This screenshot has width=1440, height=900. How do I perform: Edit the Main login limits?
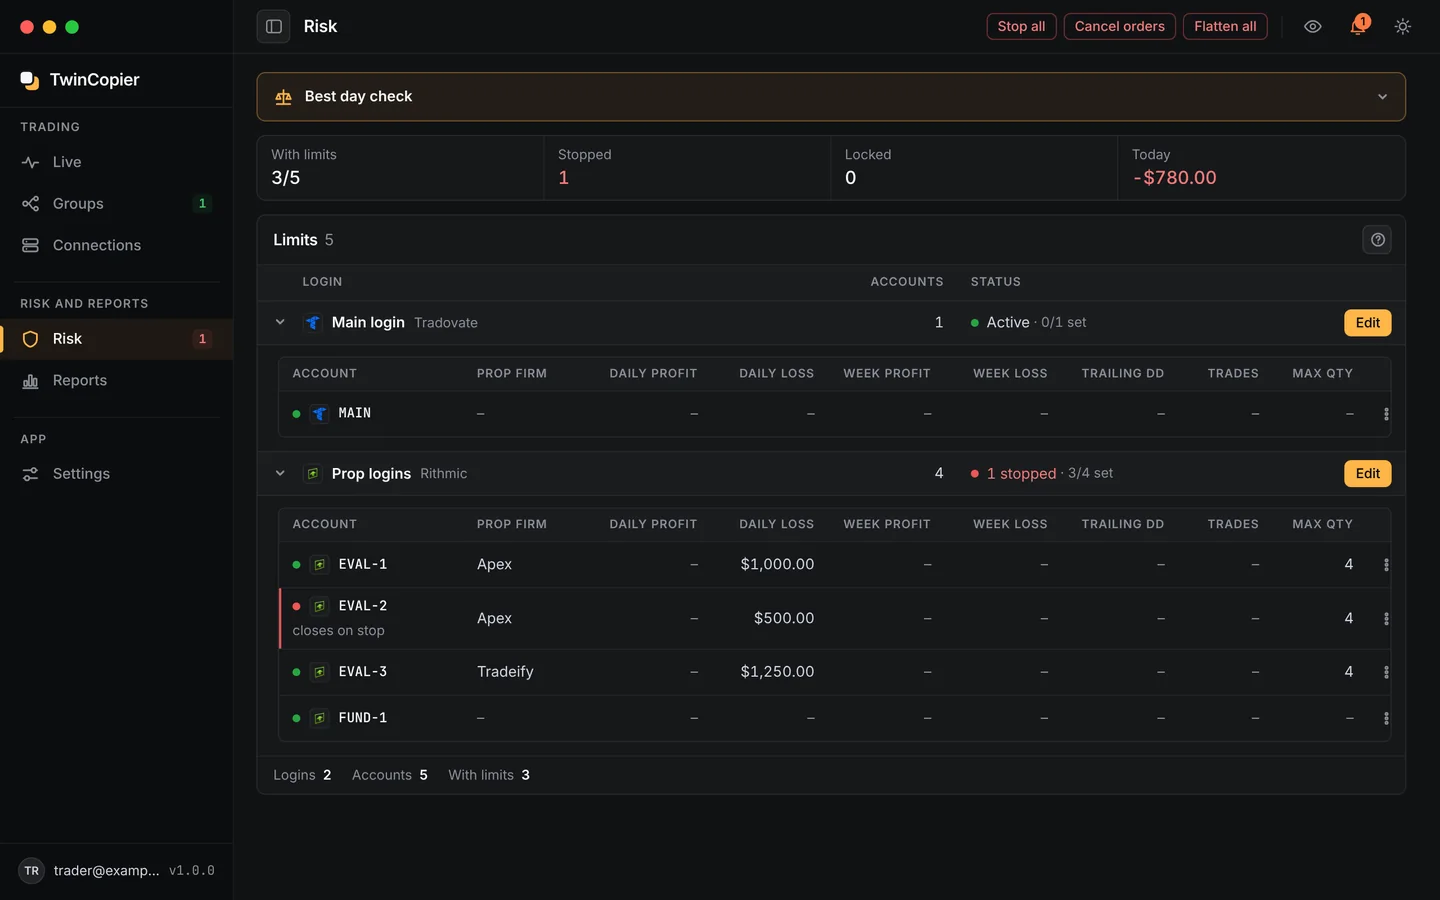pos(1367,323)
